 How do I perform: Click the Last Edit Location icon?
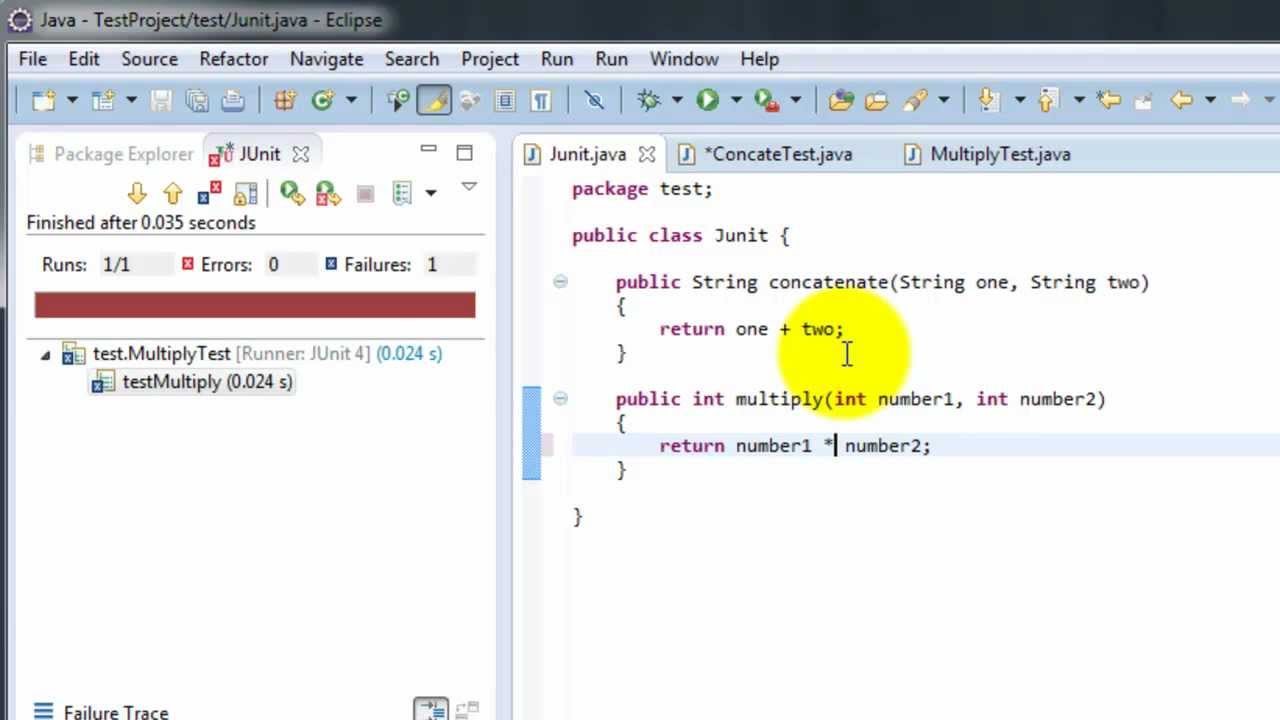click(x=1108, y=100)
